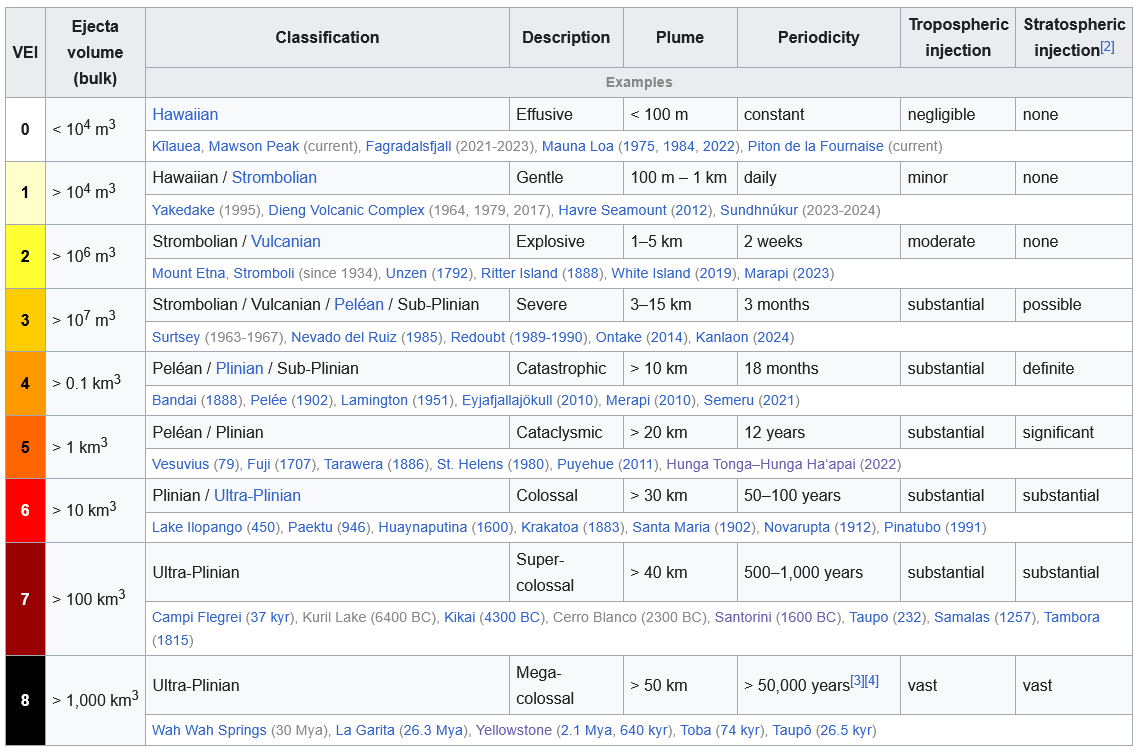Viewport: 1140px width, 752px height.
Task: Open the St. Helens link
Action: (x=470, y=464)
